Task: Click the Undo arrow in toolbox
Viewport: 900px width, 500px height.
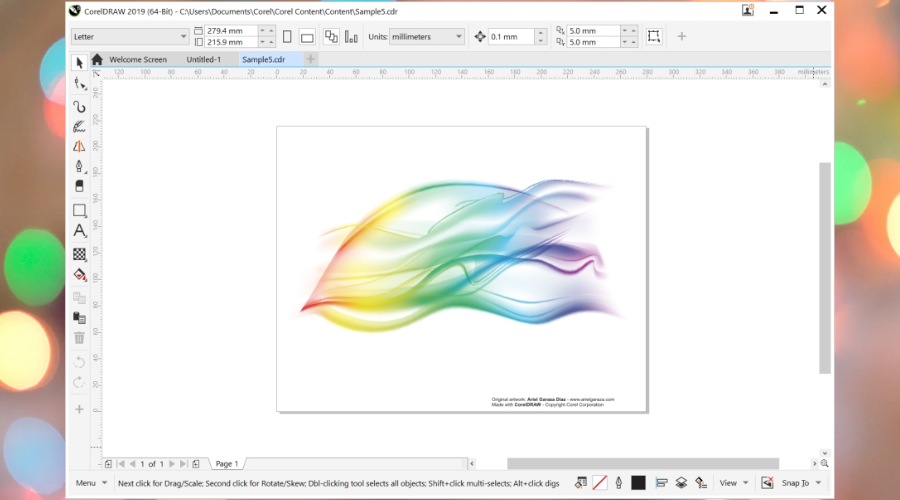Action: tap(79, 362)
